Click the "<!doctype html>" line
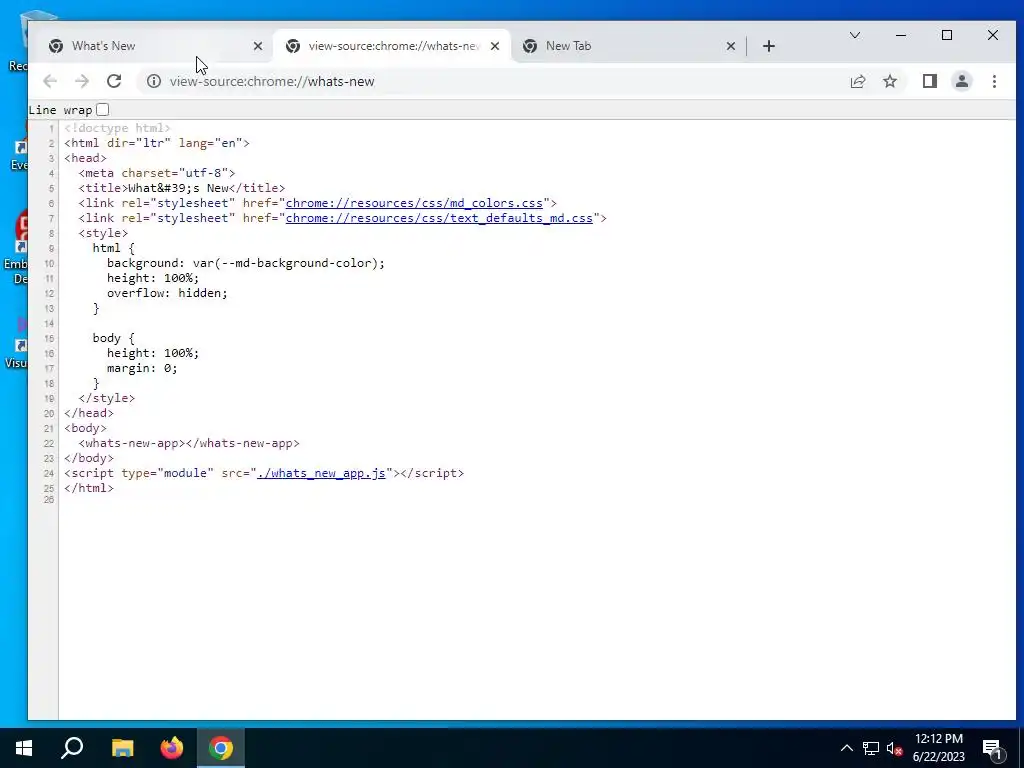Screen dimensions: 1024x768 click(118, 128)
